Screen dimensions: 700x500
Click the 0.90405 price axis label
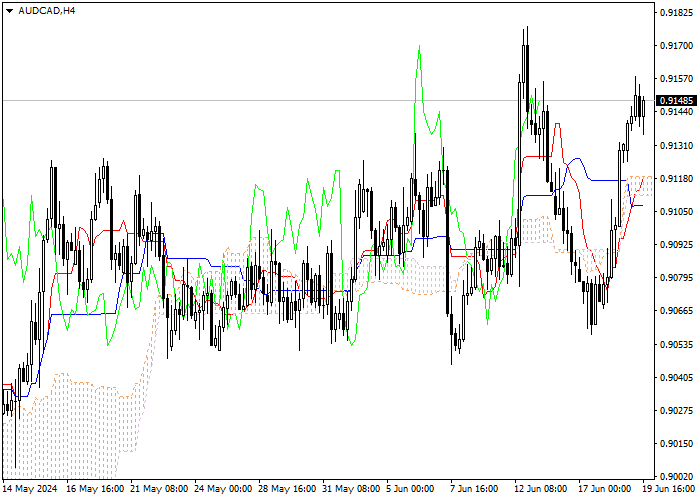coord(676,378)
